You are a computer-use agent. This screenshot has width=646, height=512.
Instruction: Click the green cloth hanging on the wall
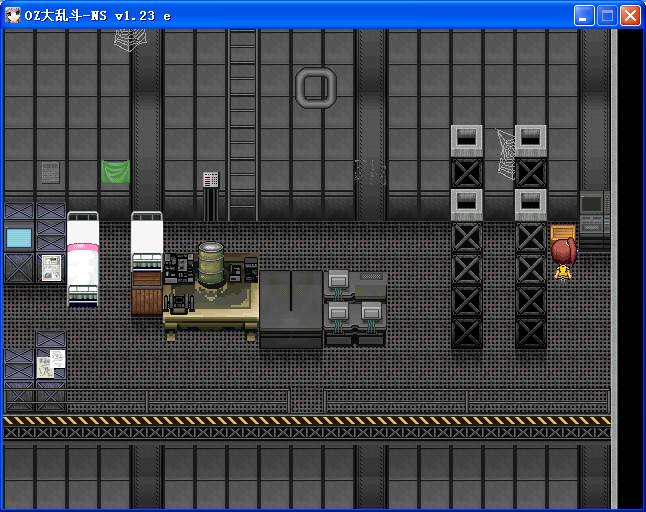116,172
